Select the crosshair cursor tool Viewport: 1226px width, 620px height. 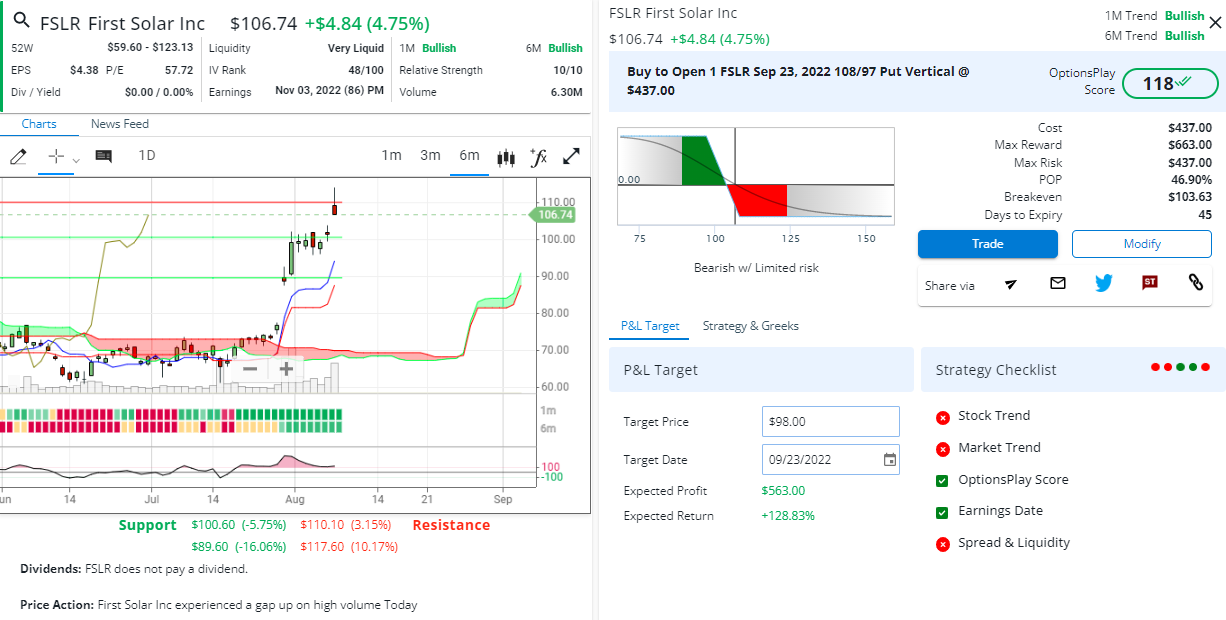56,156
